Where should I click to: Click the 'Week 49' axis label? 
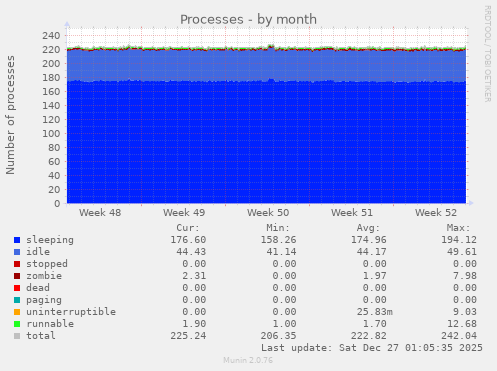(x=184, y=213)
